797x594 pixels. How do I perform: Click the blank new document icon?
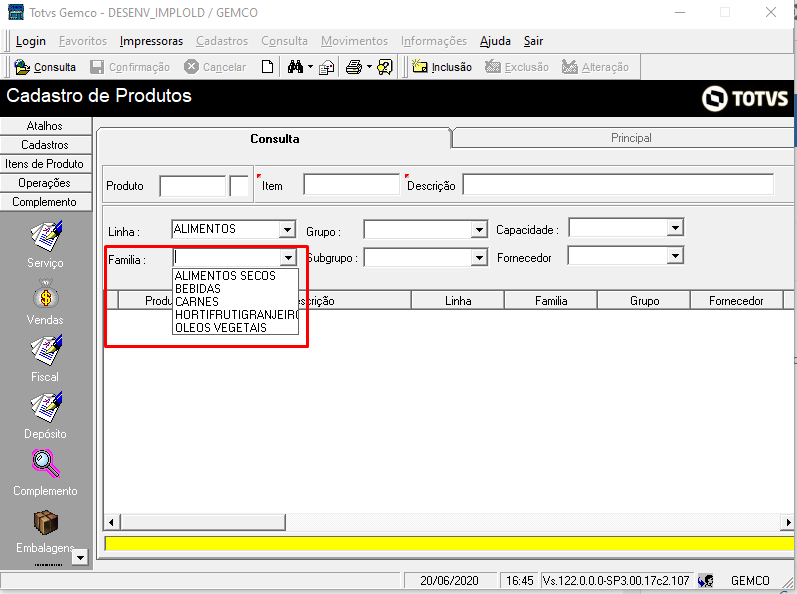pyautogui.click(x=267, y=67)
